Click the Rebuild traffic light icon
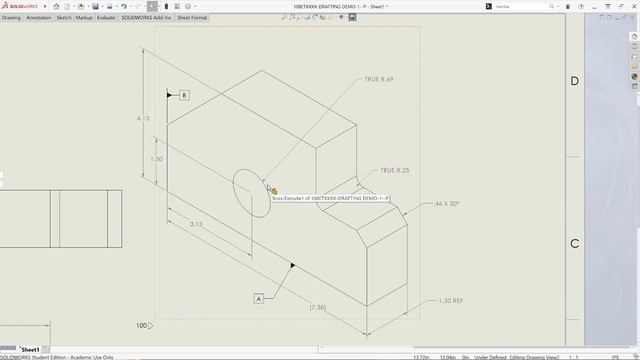 (x=166, y=7)
